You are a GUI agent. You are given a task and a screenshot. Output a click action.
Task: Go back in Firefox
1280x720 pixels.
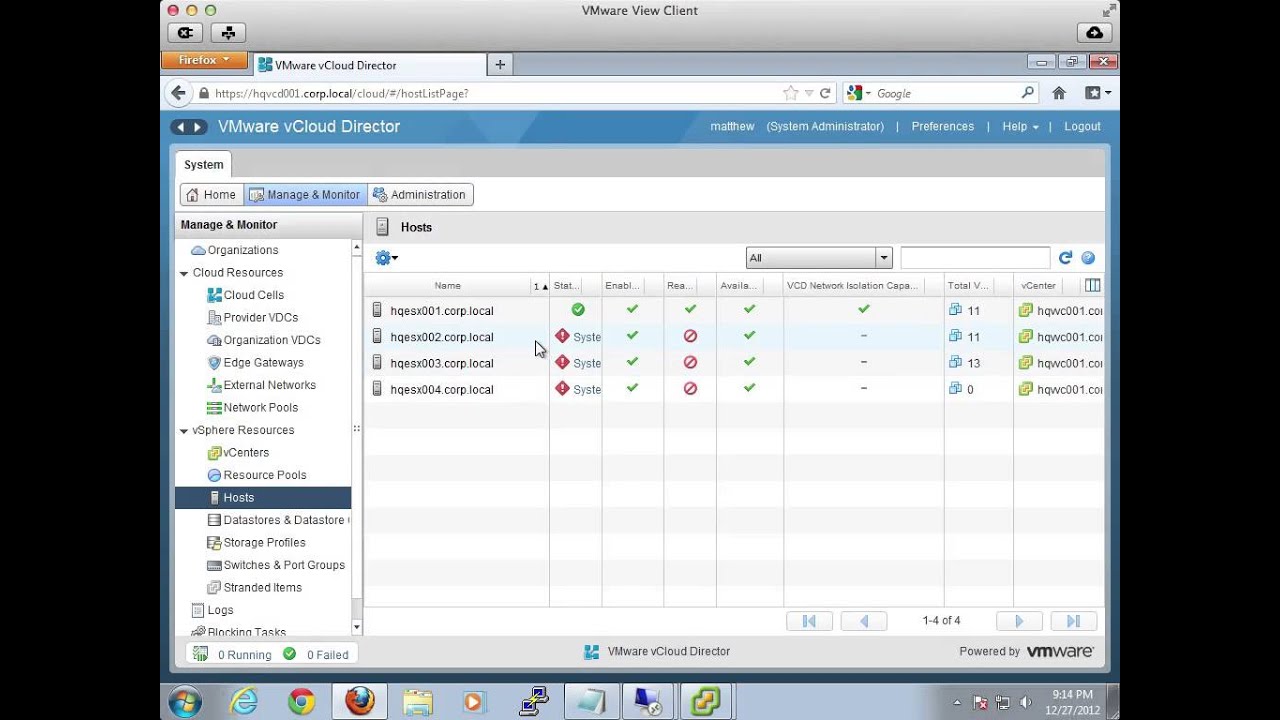[178, 93]
